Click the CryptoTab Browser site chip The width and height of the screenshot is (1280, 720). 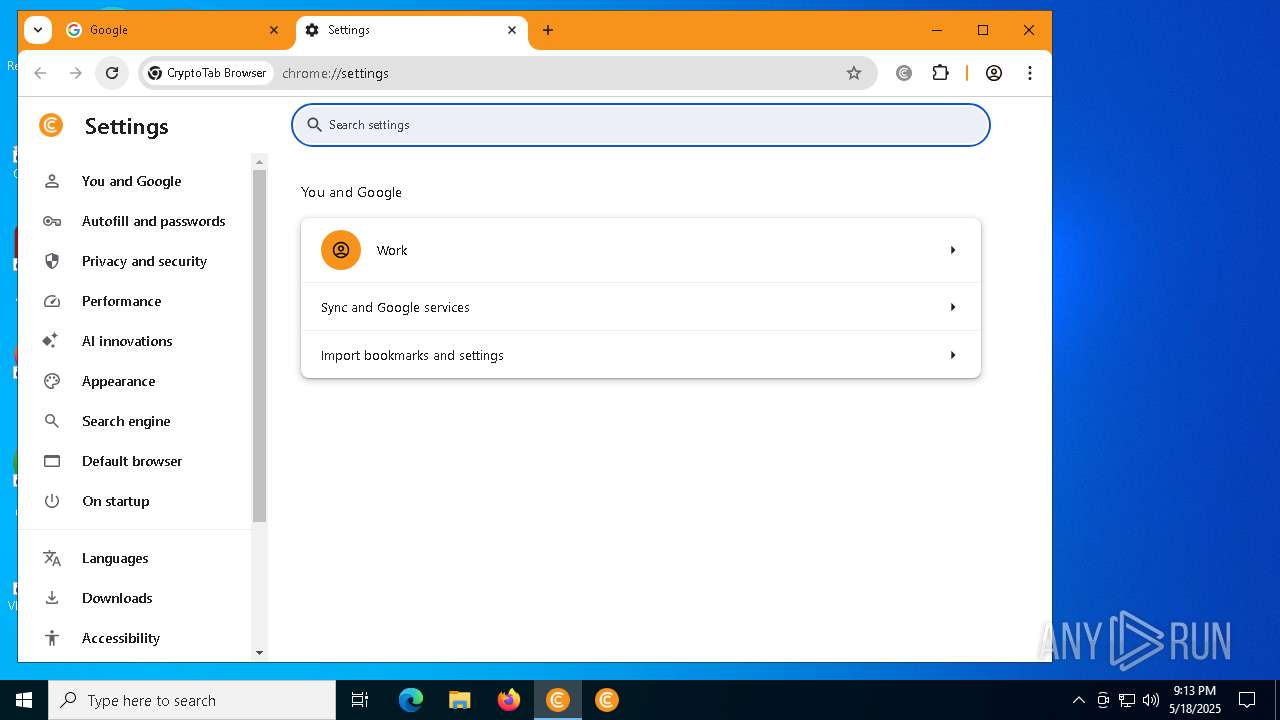[x=208, y=73]
